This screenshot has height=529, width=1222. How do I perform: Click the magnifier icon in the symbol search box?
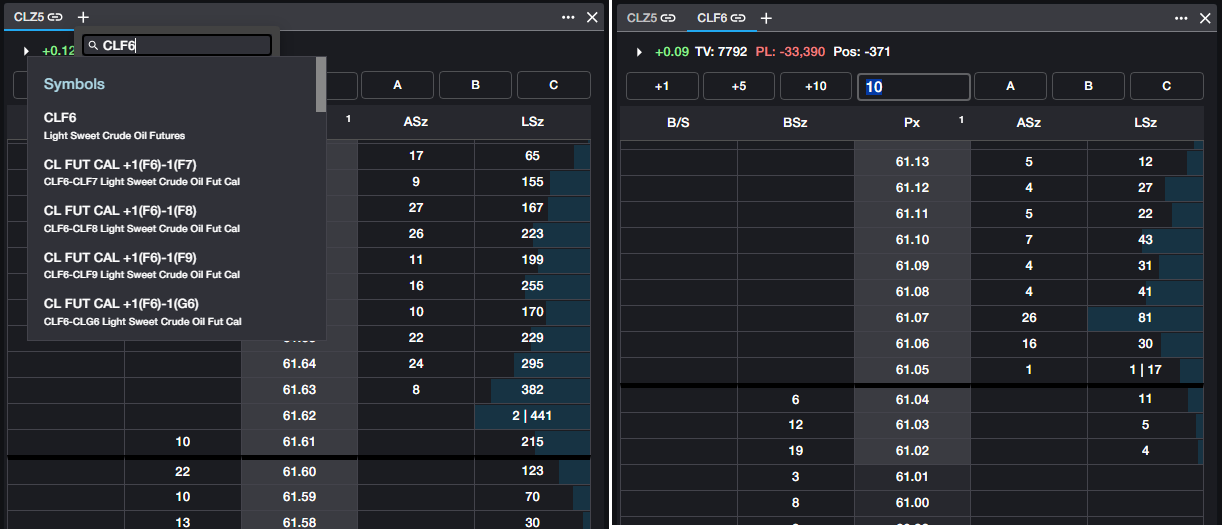(92, 45)
